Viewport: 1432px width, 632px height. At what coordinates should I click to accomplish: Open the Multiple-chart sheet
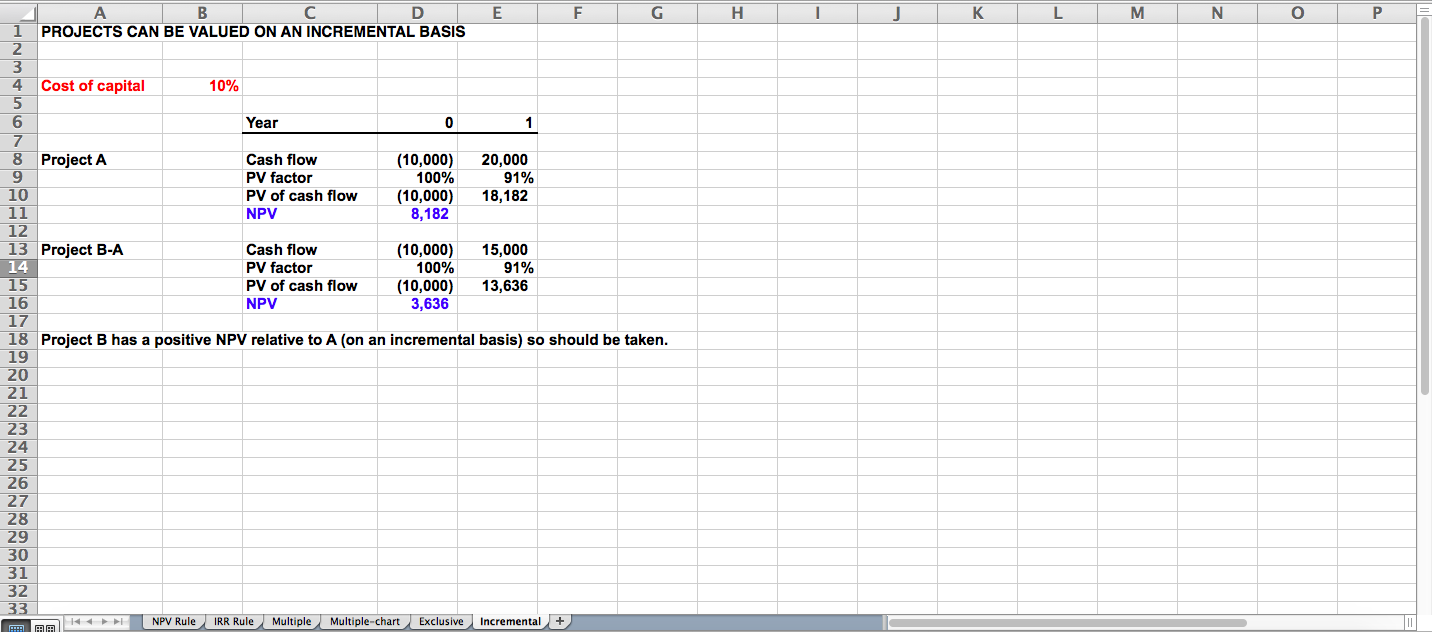pyautogui.click(x=366, y=621)
